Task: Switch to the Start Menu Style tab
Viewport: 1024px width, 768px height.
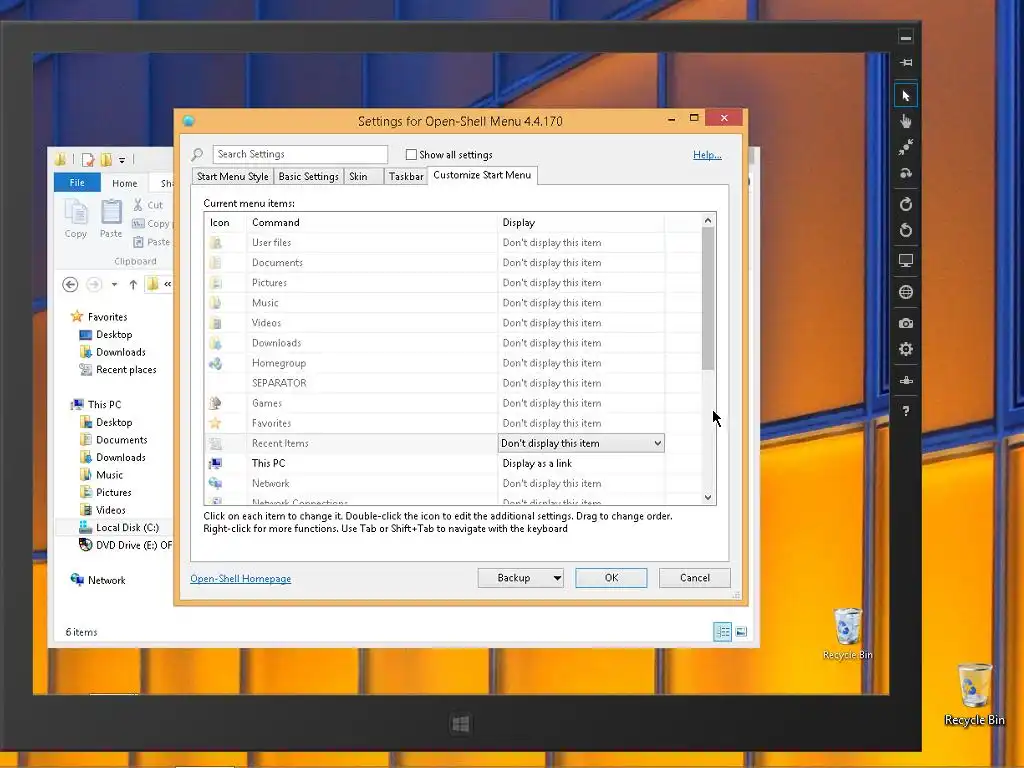Action: tap(232, 176)
